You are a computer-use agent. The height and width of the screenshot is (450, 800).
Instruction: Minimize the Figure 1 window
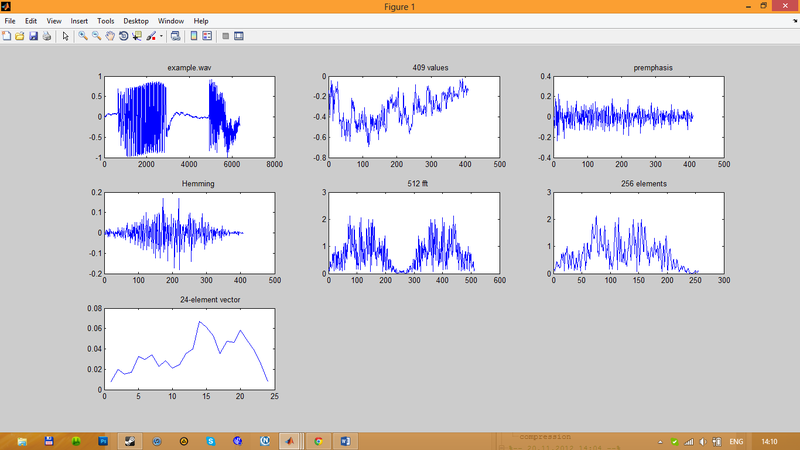tap(748, 6)
